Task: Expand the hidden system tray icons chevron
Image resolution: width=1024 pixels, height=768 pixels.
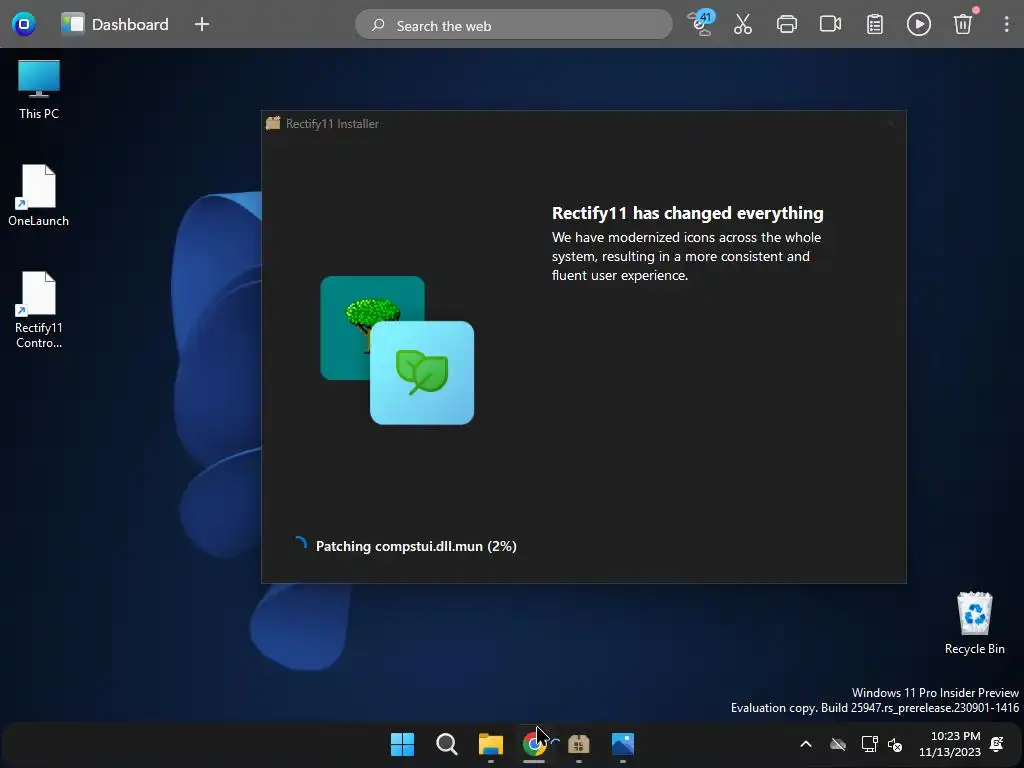Action: click(806, 744)
